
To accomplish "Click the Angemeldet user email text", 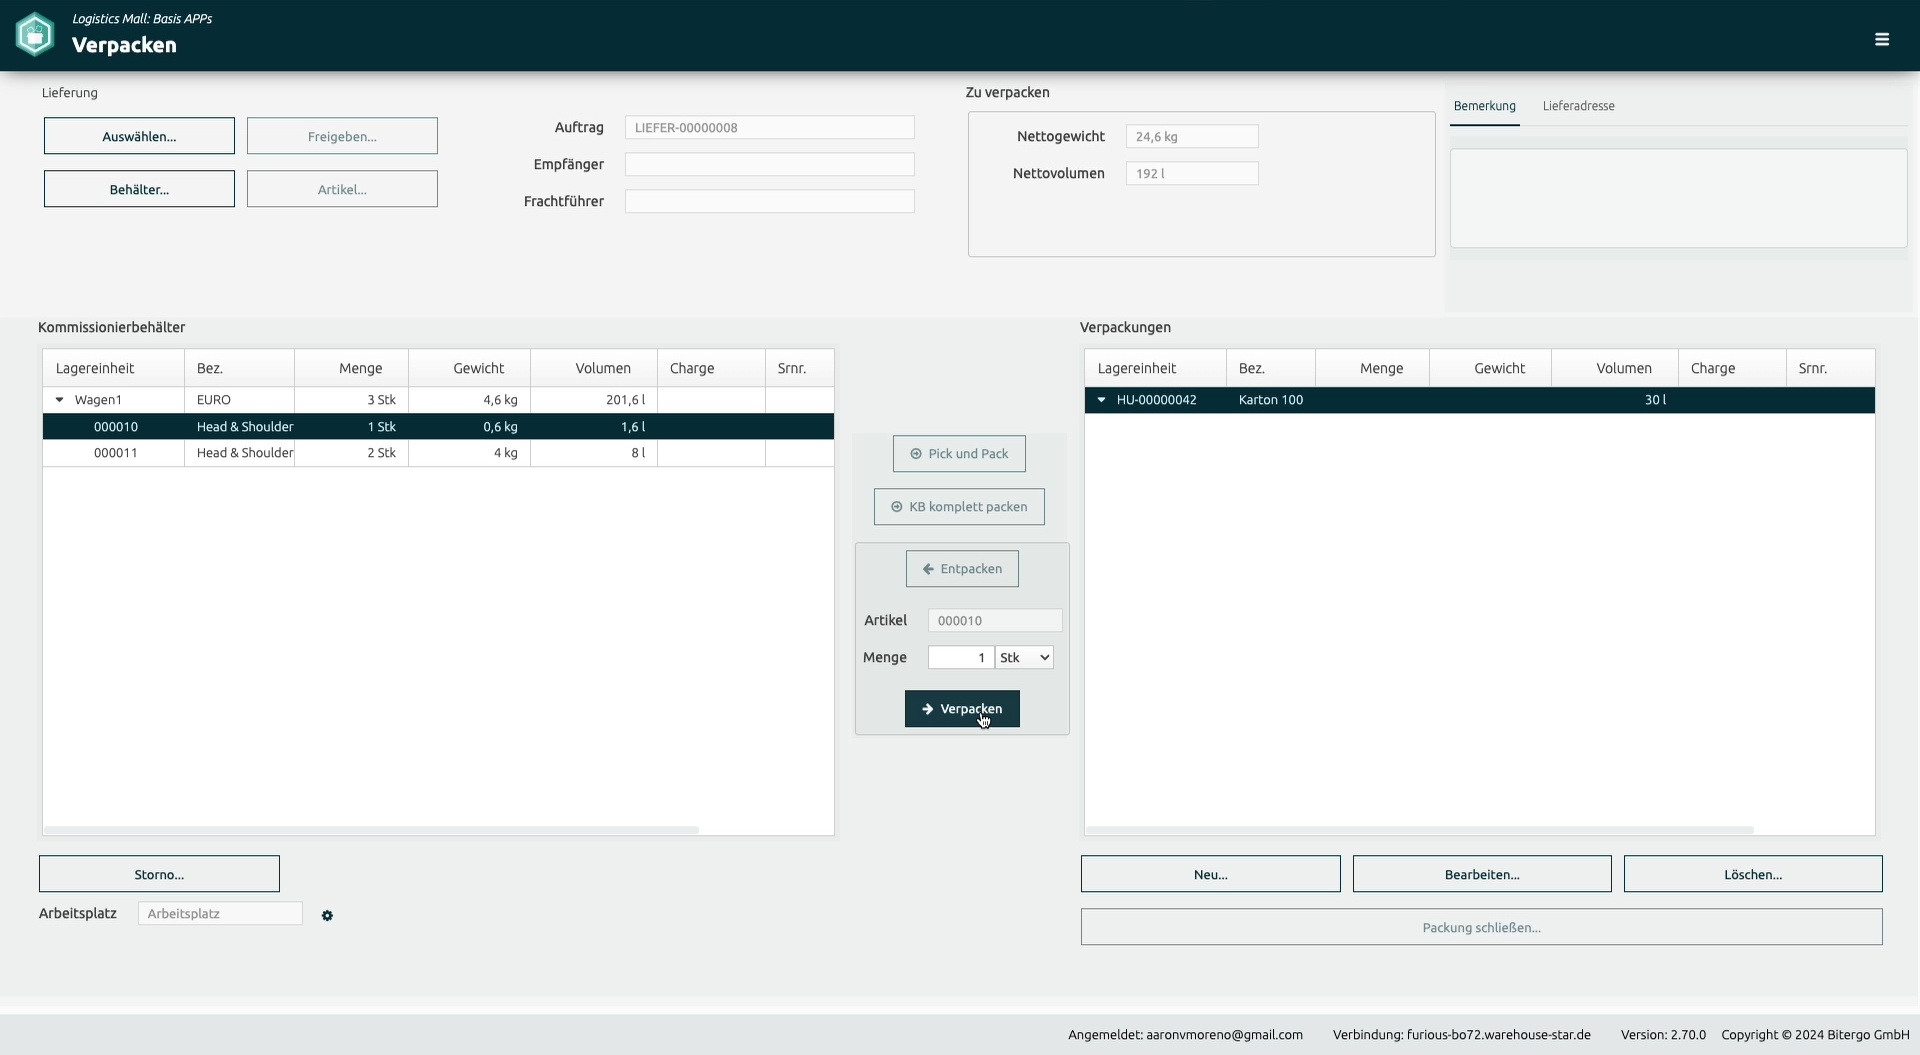I will coord(1185,1035).
